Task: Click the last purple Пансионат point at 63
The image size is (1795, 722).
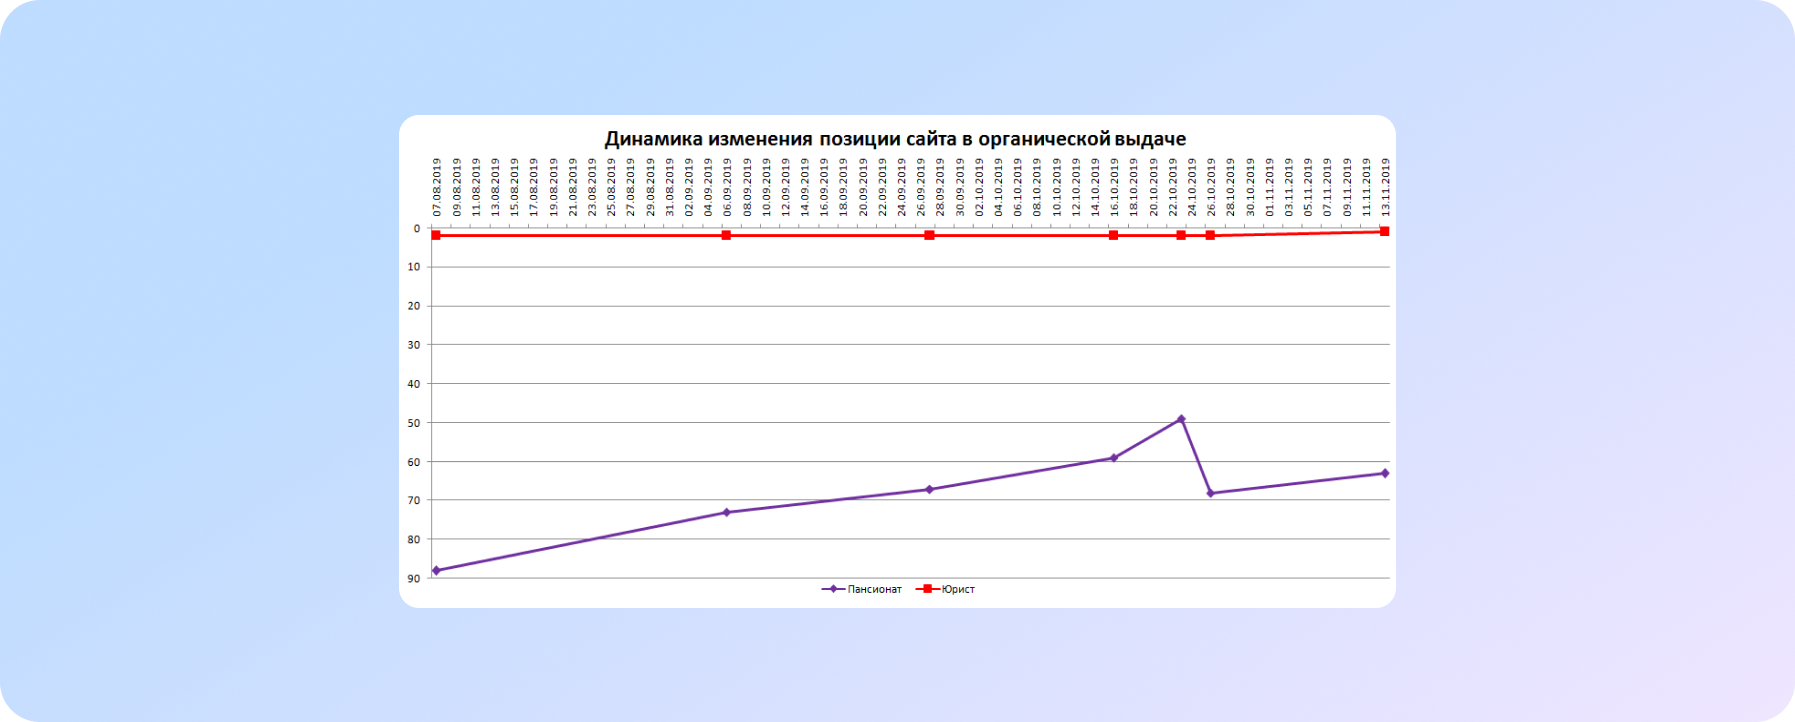Action: point(1385,473)
